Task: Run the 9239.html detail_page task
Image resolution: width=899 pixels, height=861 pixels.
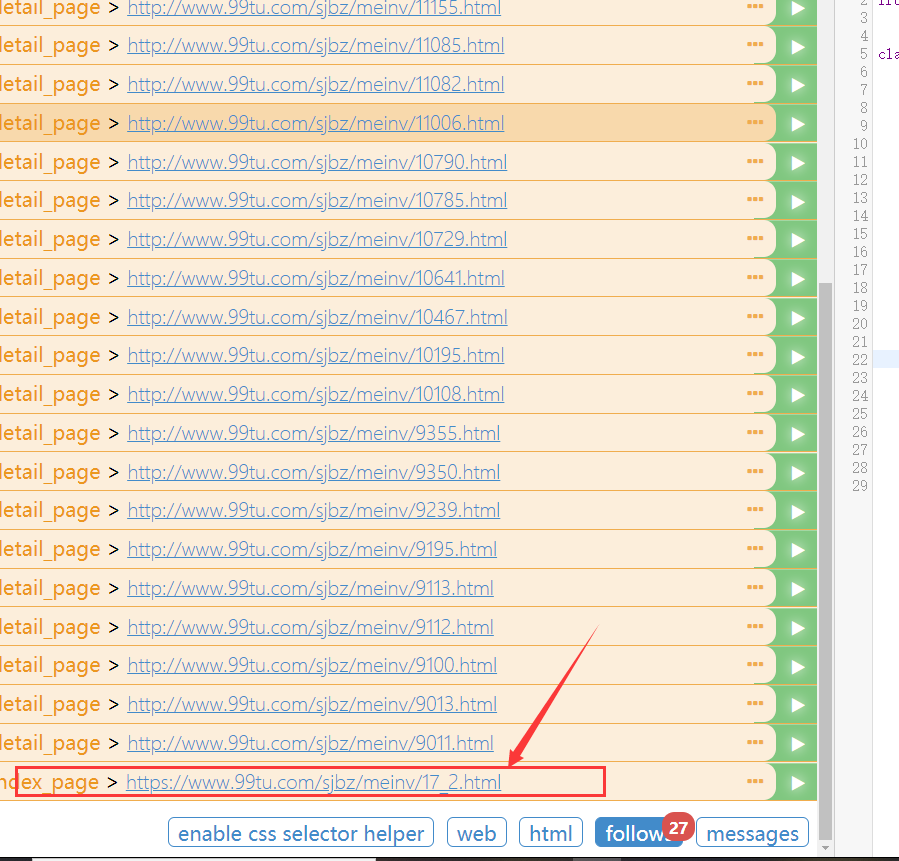Action: pos(797,511)
